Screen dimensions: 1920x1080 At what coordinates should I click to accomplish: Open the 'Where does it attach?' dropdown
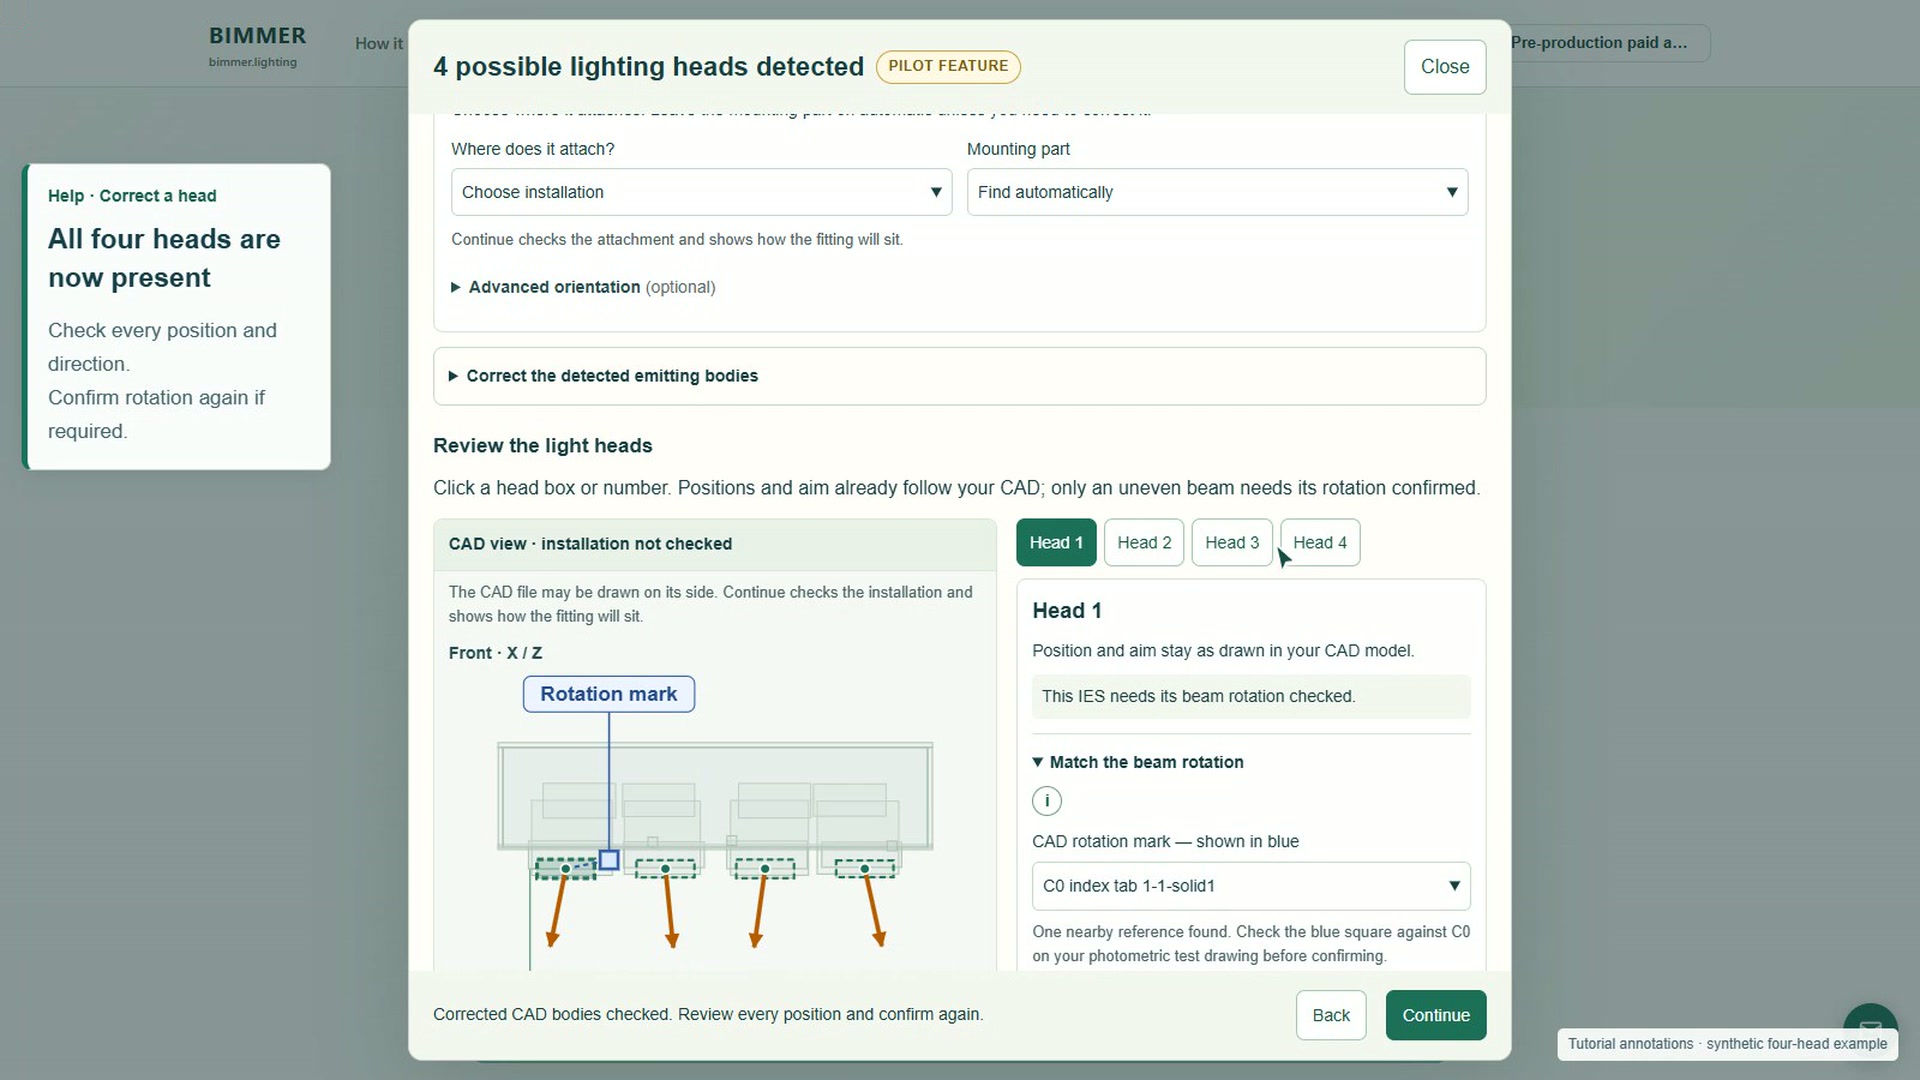tap(701, 192)
